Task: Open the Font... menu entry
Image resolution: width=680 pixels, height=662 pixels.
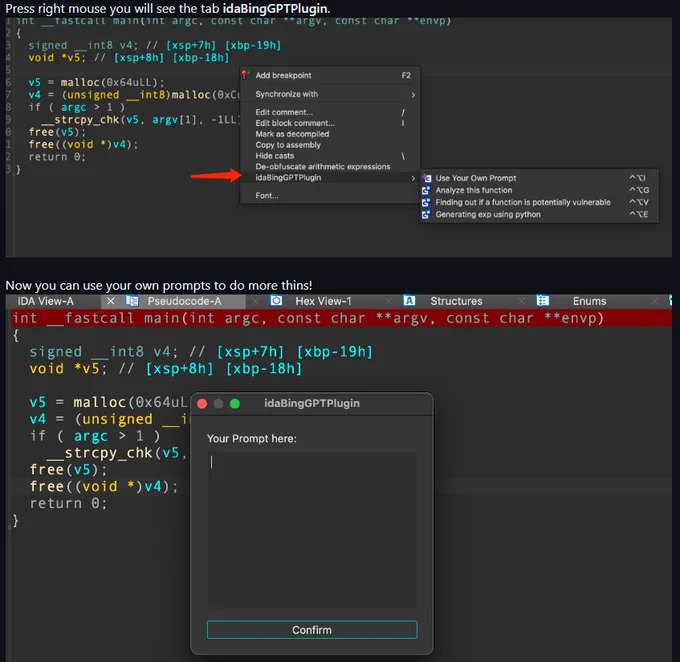Action: click(330, 196)
